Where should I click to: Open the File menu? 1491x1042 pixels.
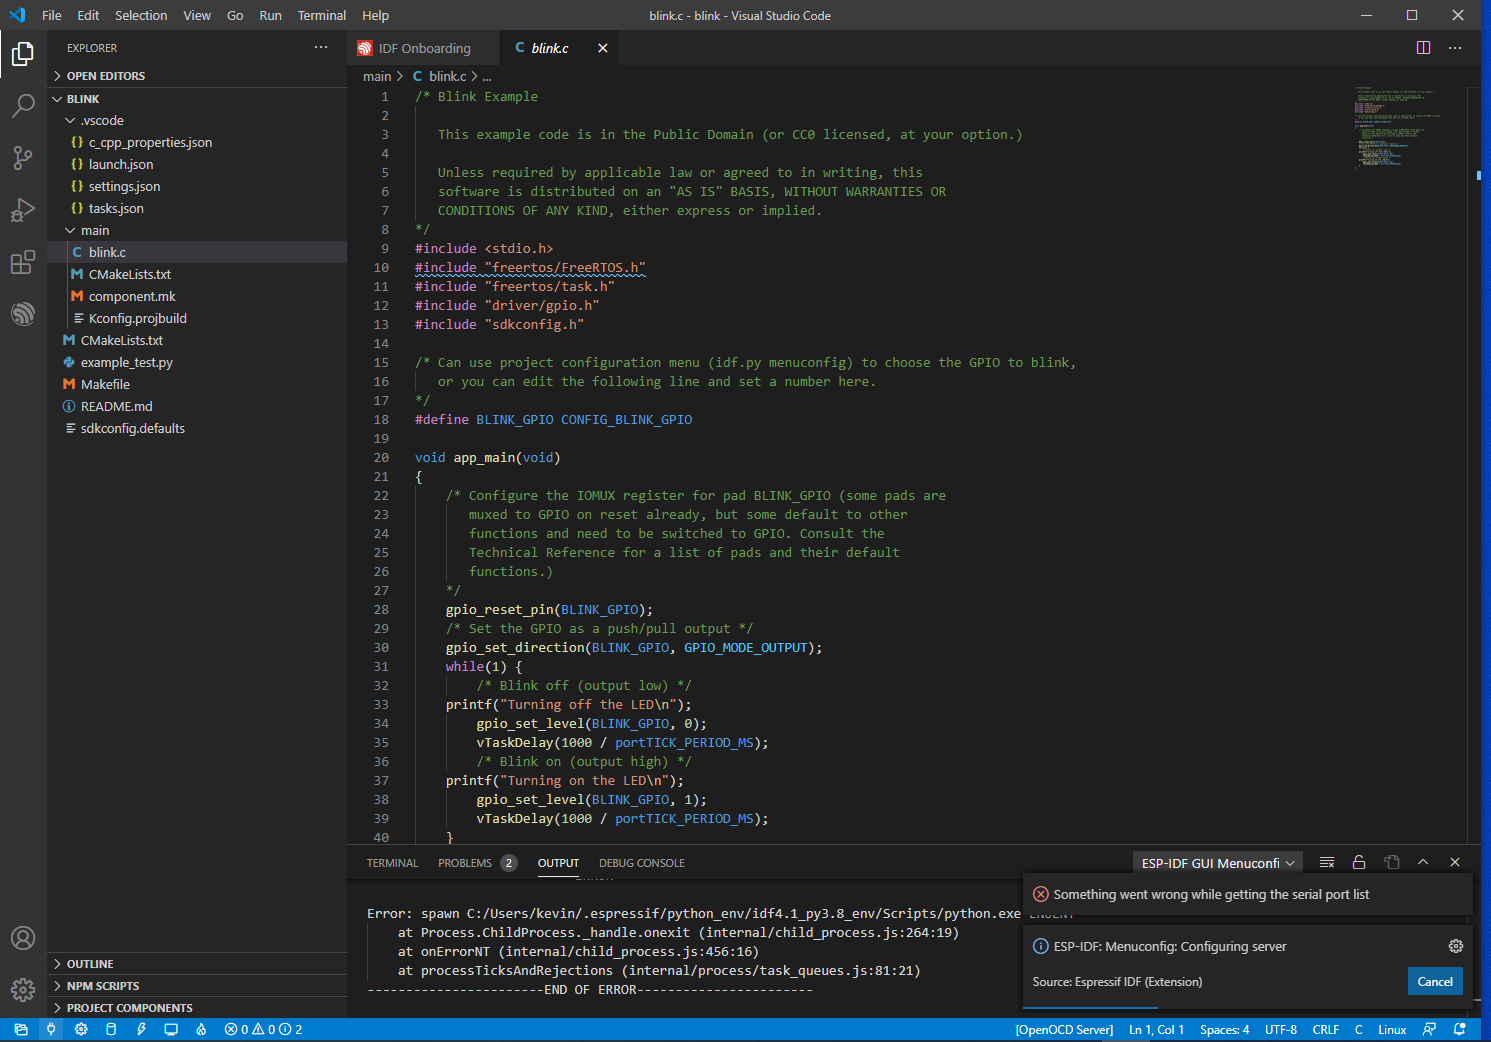(52, 15)
